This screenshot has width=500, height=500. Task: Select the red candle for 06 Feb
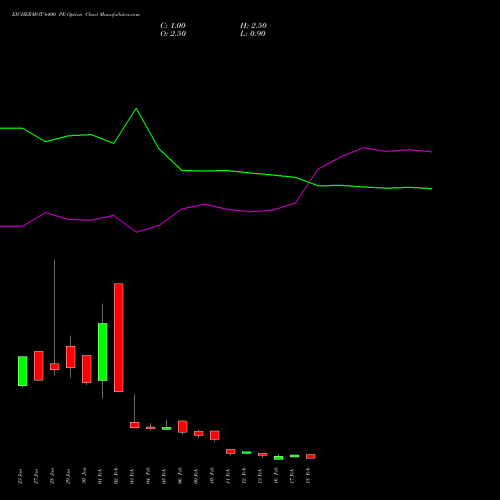tap(183, 427)
